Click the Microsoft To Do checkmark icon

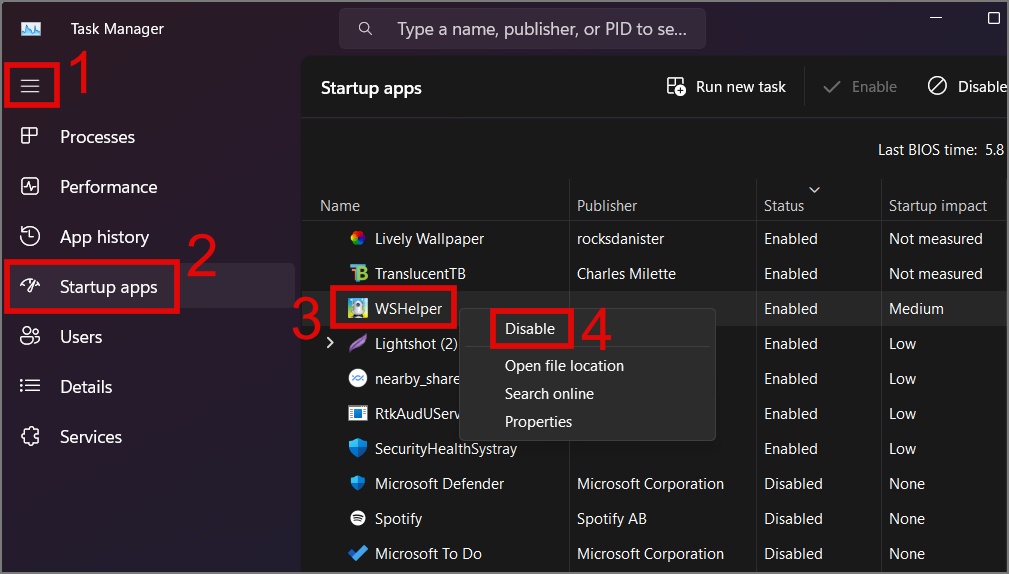(x=358, y=553)
